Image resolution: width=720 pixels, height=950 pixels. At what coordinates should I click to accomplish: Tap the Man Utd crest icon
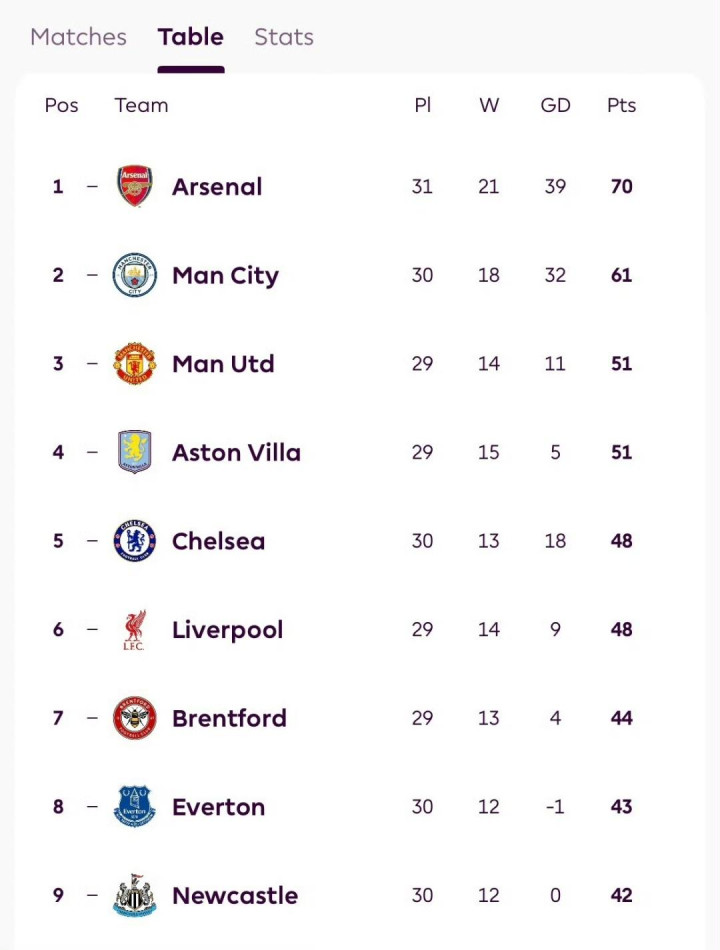pyautogui.click(x=135, y=364)
